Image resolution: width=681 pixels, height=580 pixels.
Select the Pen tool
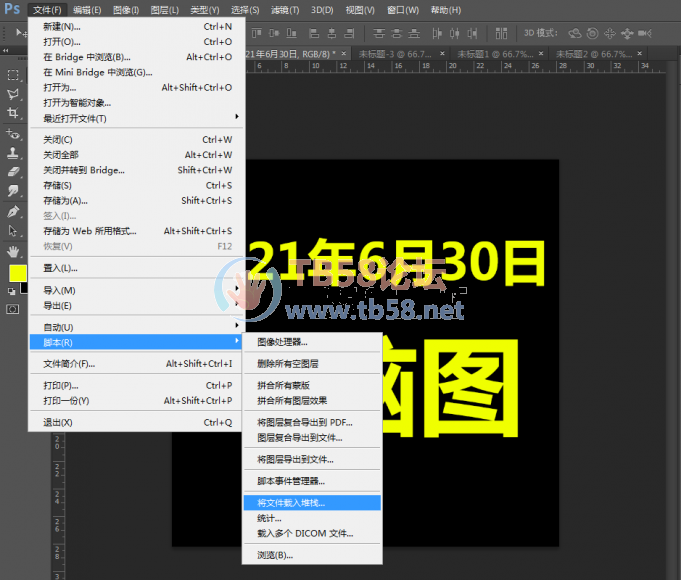tap(13, 212)
